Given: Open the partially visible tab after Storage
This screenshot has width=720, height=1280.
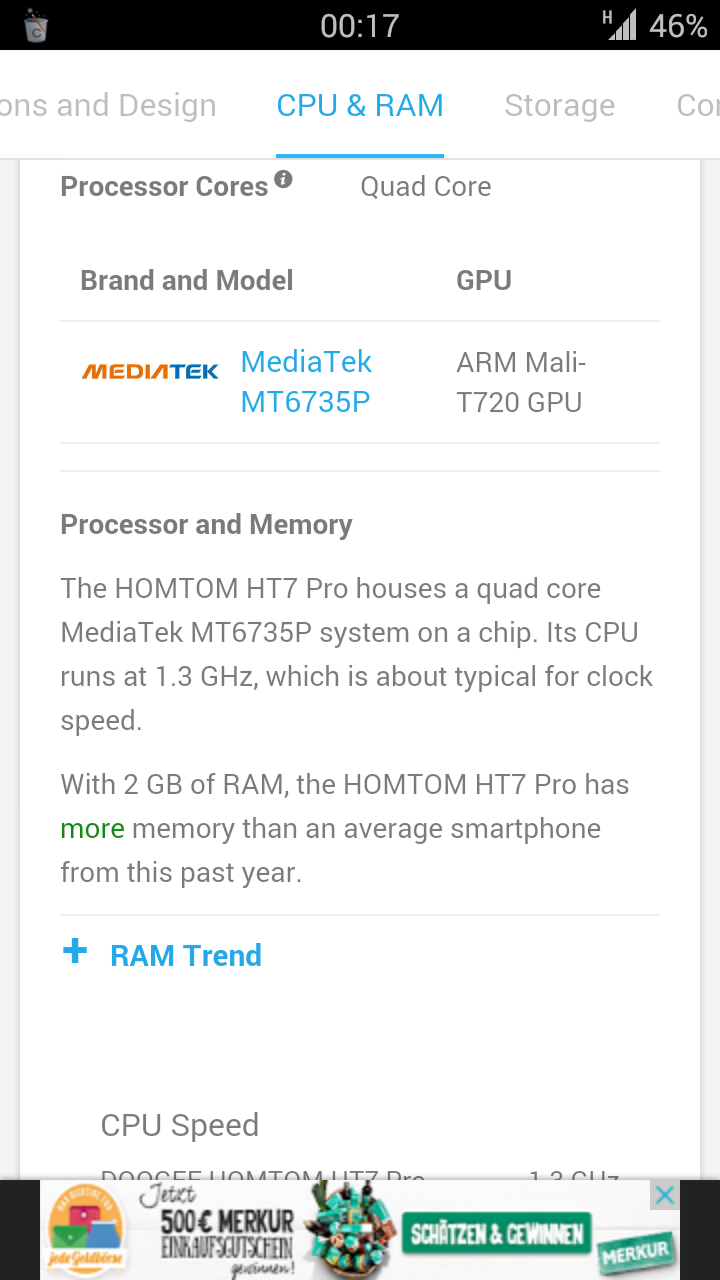Looking at the screenshot, I should (x=698, y=106).
